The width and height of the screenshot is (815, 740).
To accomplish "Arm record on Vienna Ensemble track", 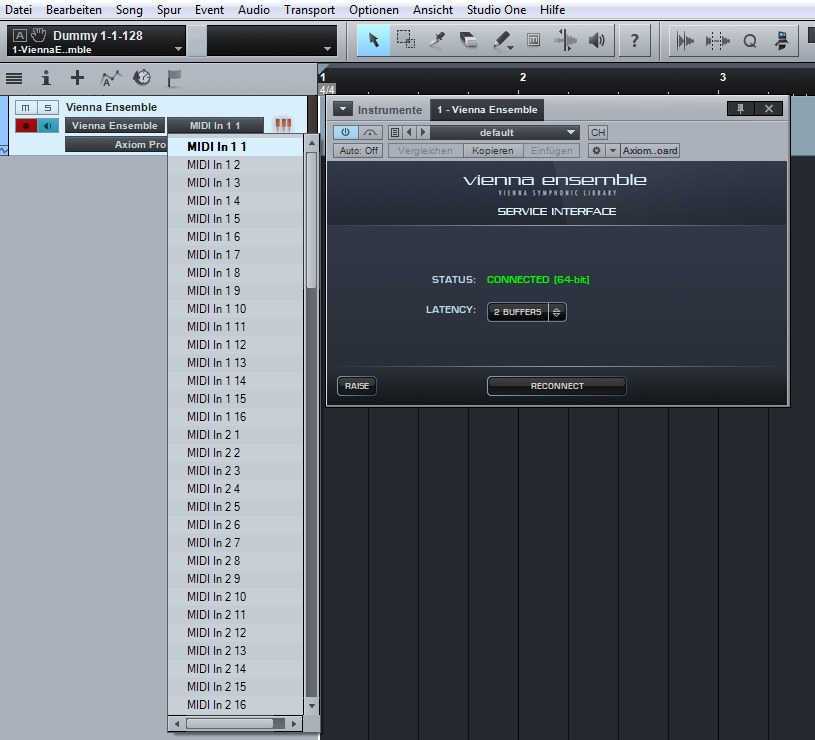I will tap(25, 126).
